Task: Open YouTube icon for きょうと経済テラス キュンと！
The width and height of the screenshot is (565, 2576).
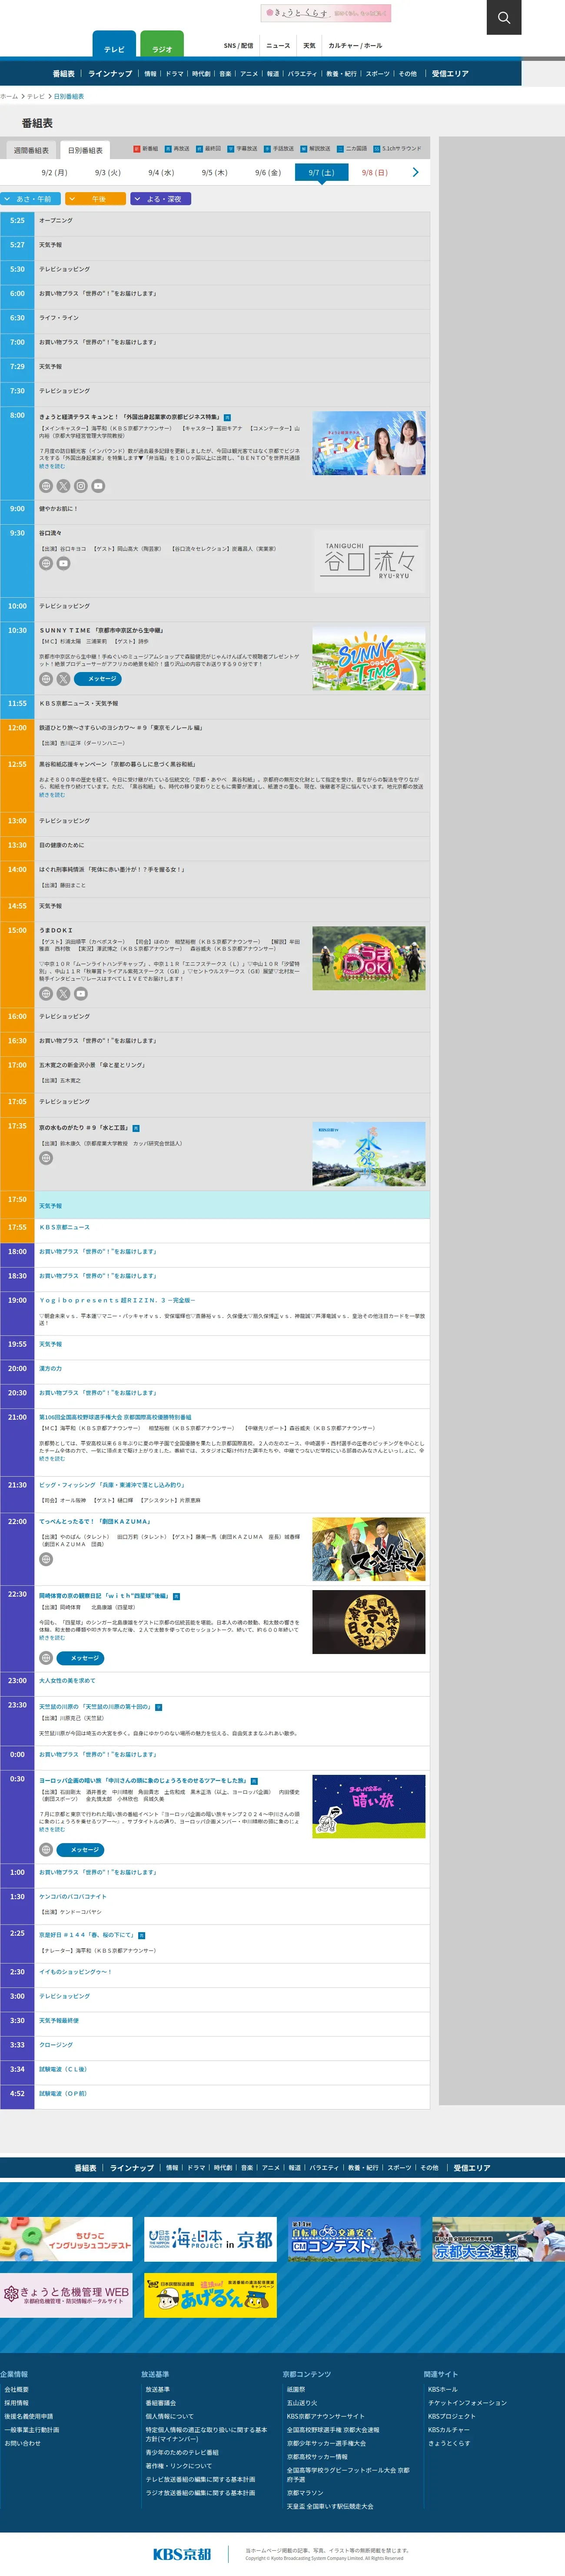Action: (x=98, y=486)
